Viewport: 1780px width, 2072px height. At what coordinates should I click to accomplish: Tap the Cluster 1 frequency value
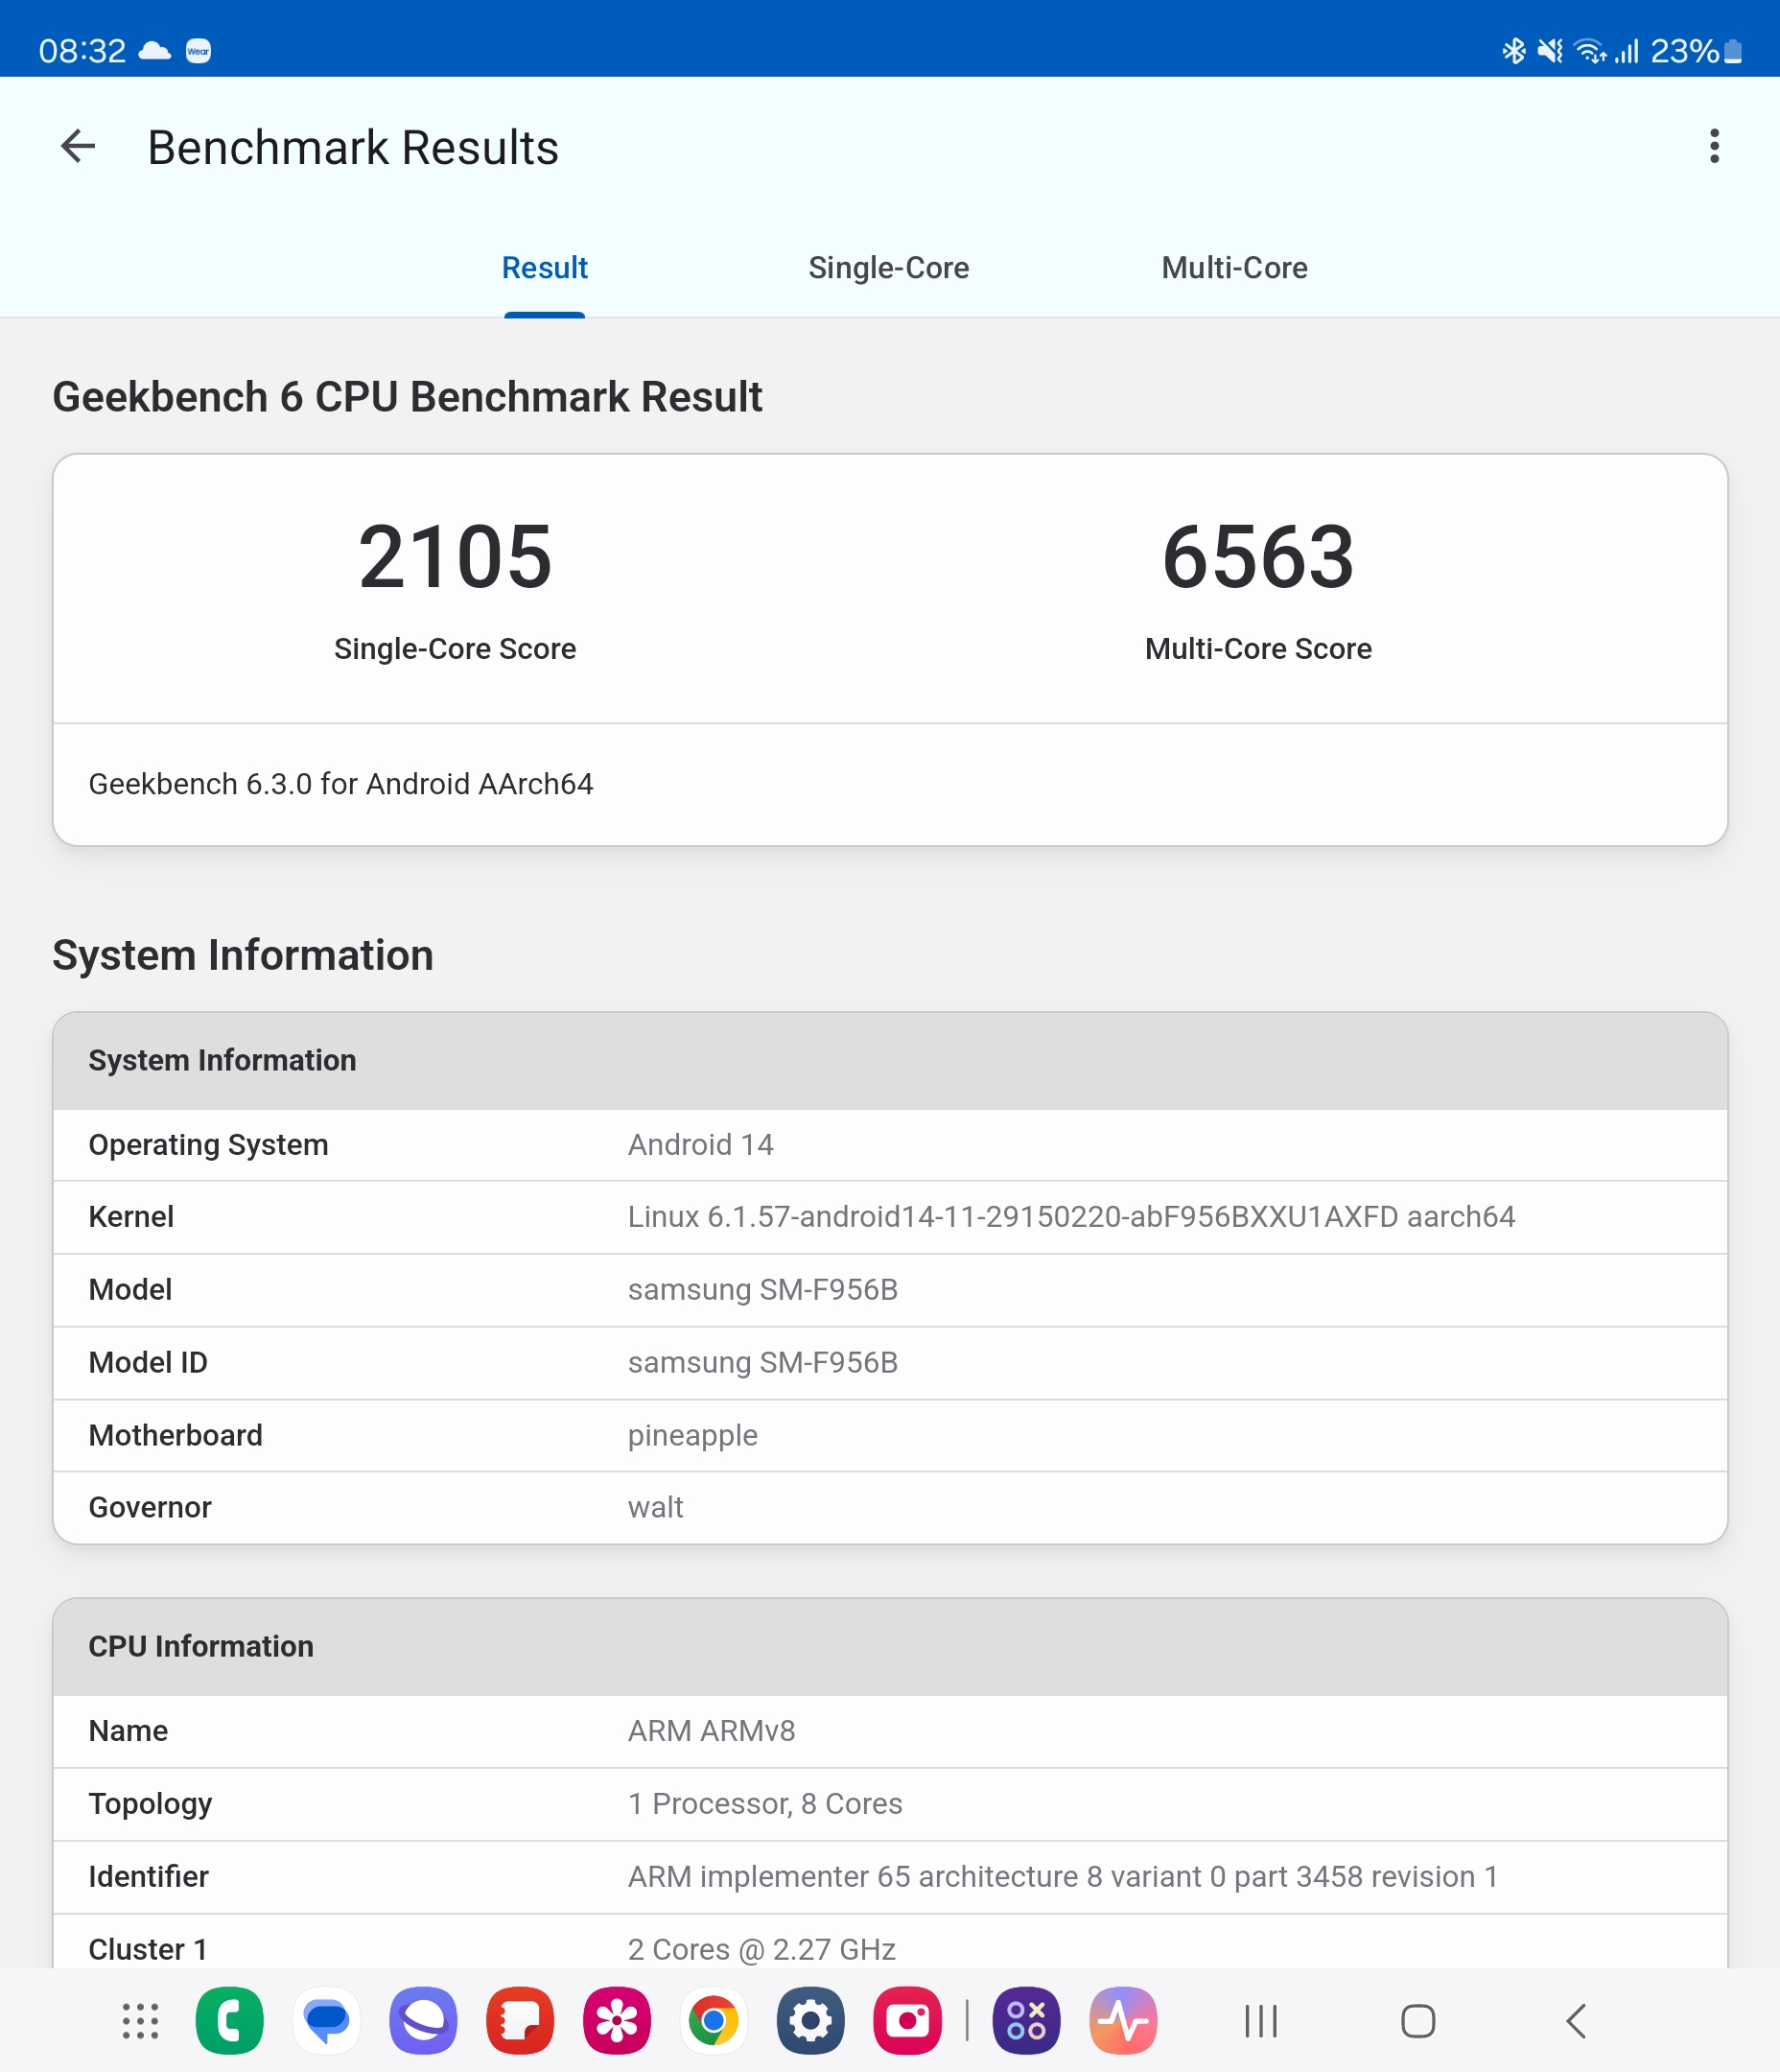761,1950
